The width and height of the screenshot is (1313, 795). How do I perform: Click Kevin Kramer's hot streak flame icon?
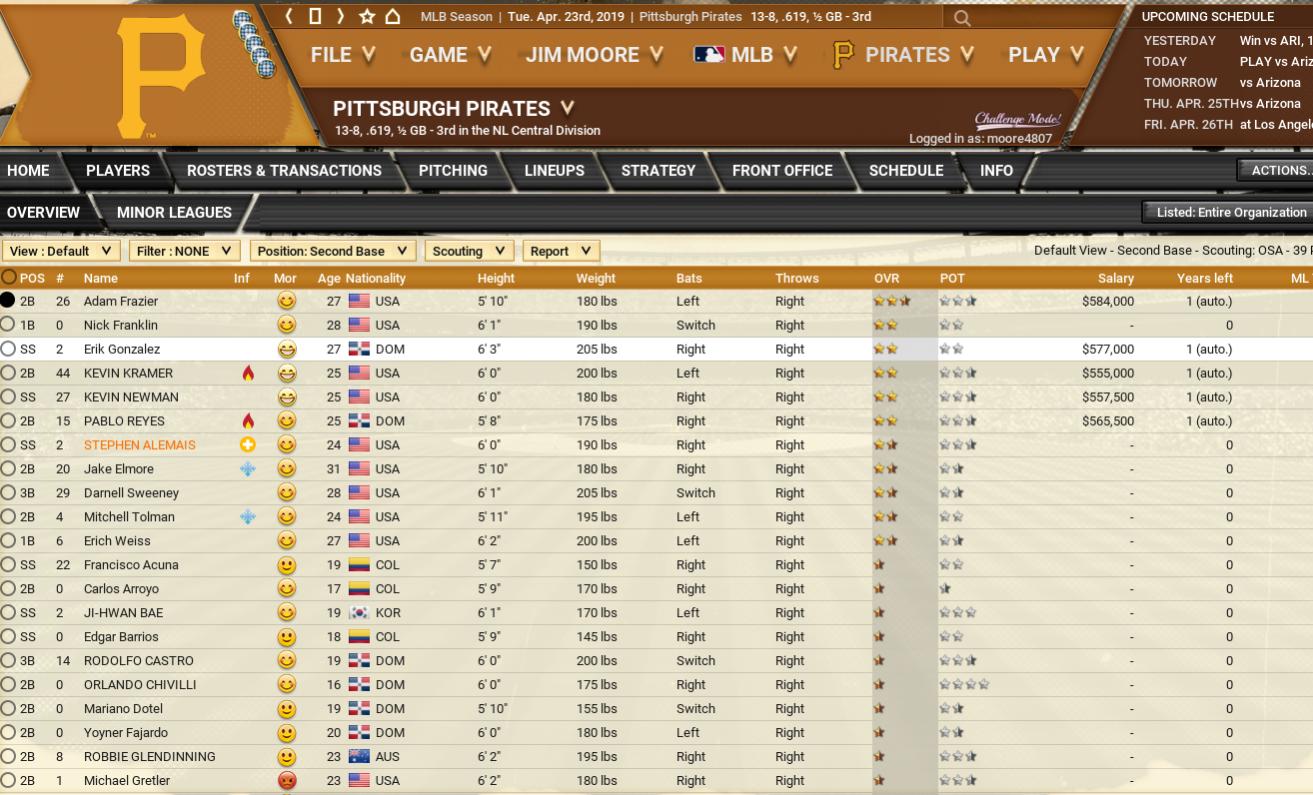pos(248,373)
